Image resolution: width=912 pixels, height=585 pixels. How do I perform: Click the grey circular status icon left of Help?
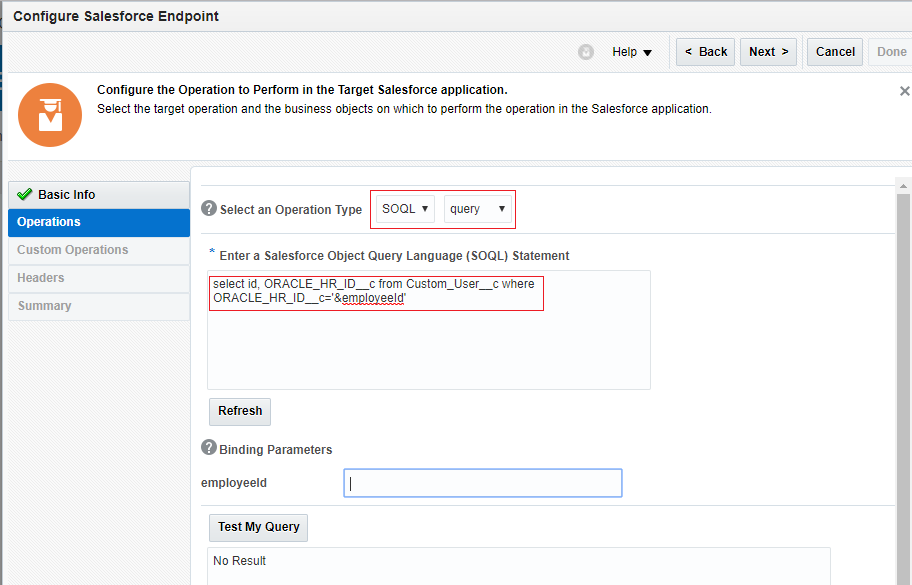pos(586,52)
